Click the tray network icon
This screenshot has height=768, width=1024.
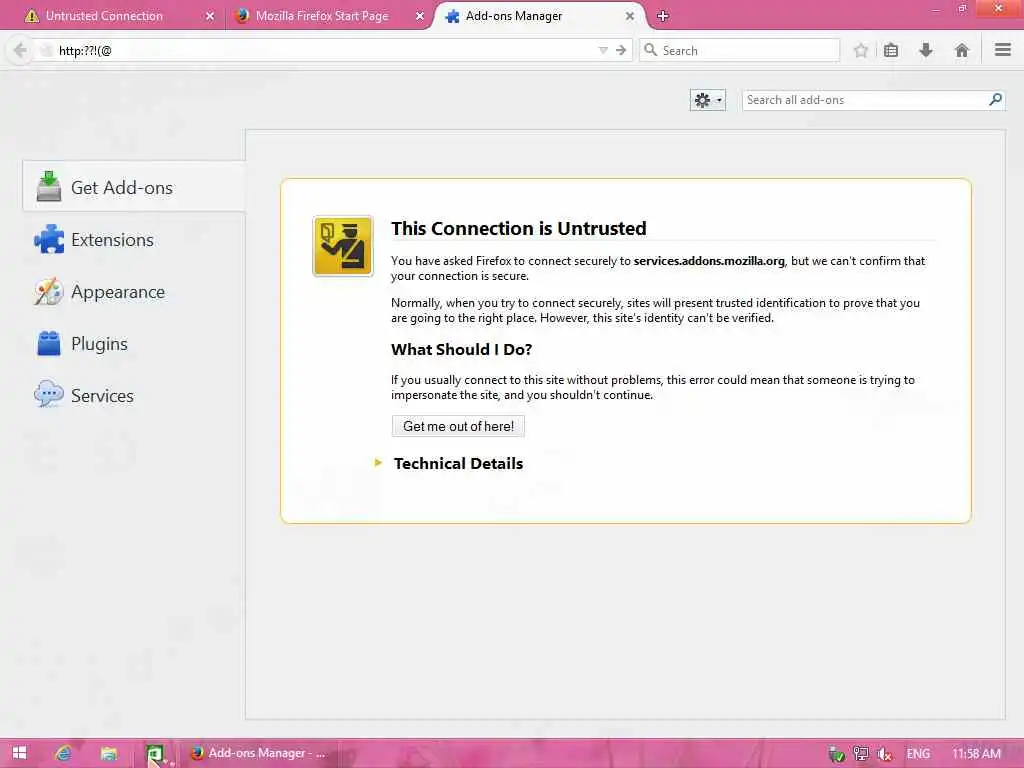coord(861,754)
